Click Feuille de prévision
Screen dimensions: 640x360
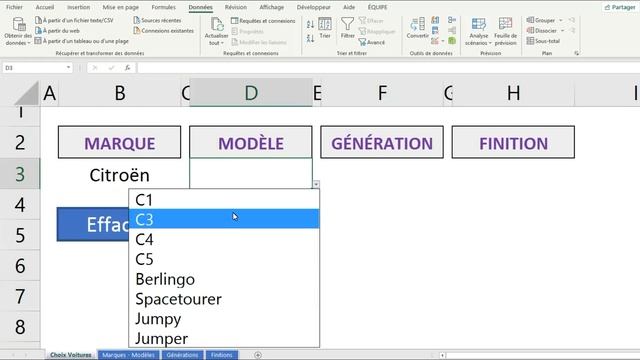click(505, 31)
